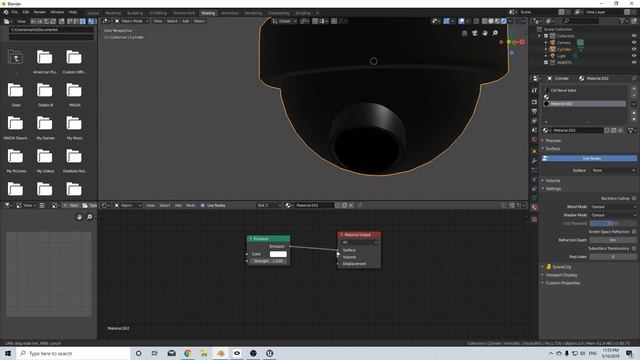Switch to the Shading workspace tab
This screenshot has height=360, width=640.
click(x=208, y=13)
